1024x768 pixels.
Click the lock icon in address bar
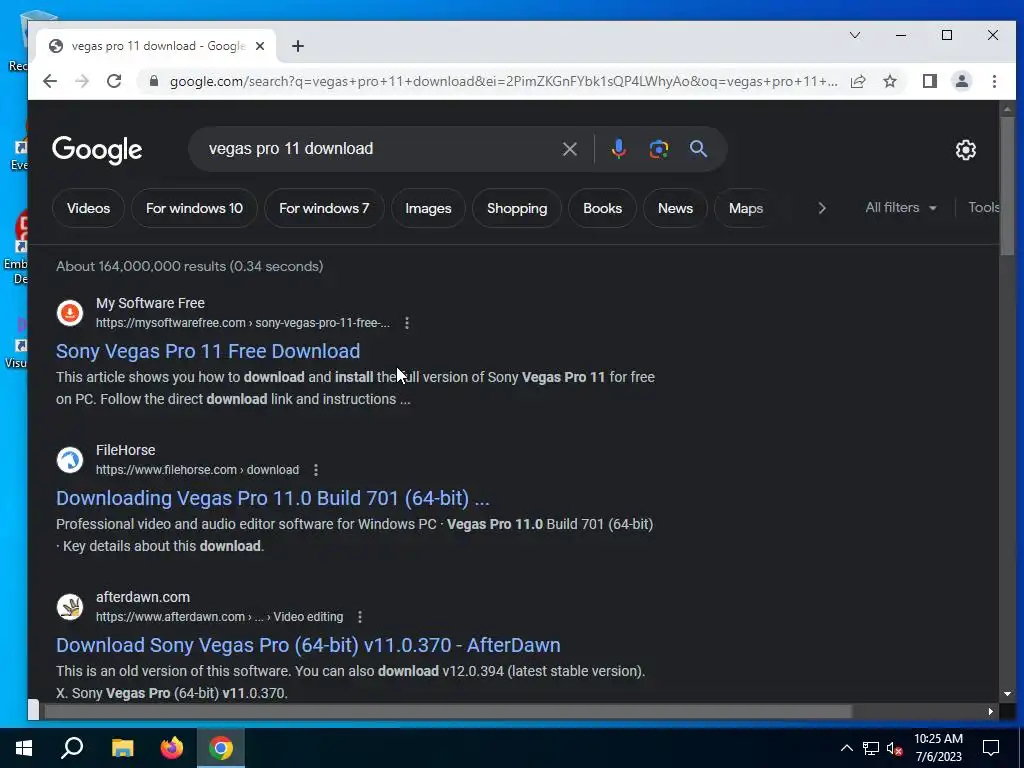tap(154, 81)
